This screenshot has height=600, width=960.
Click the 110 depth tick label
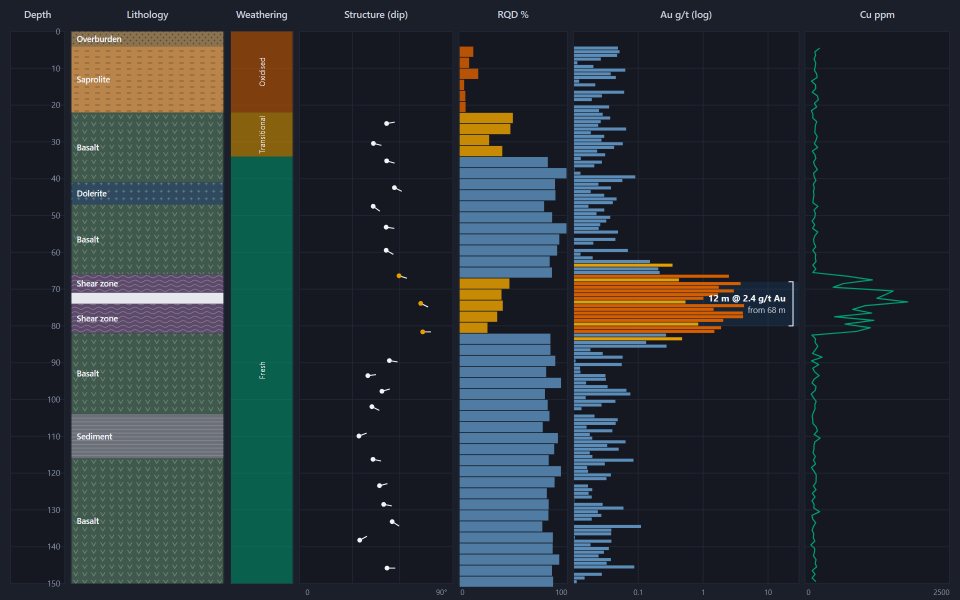point(54,437)
